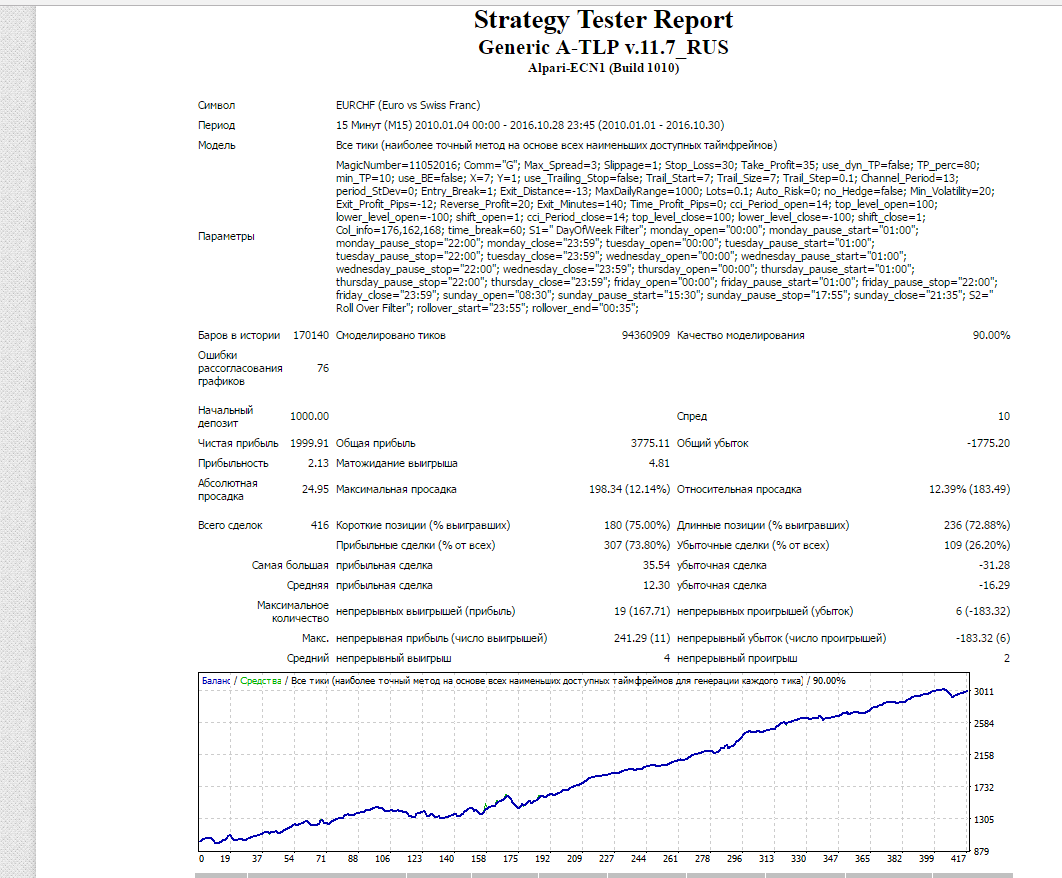Click the Баров в истории value 170140
This screenshot has height=878, width=1062.
(311, 335)
